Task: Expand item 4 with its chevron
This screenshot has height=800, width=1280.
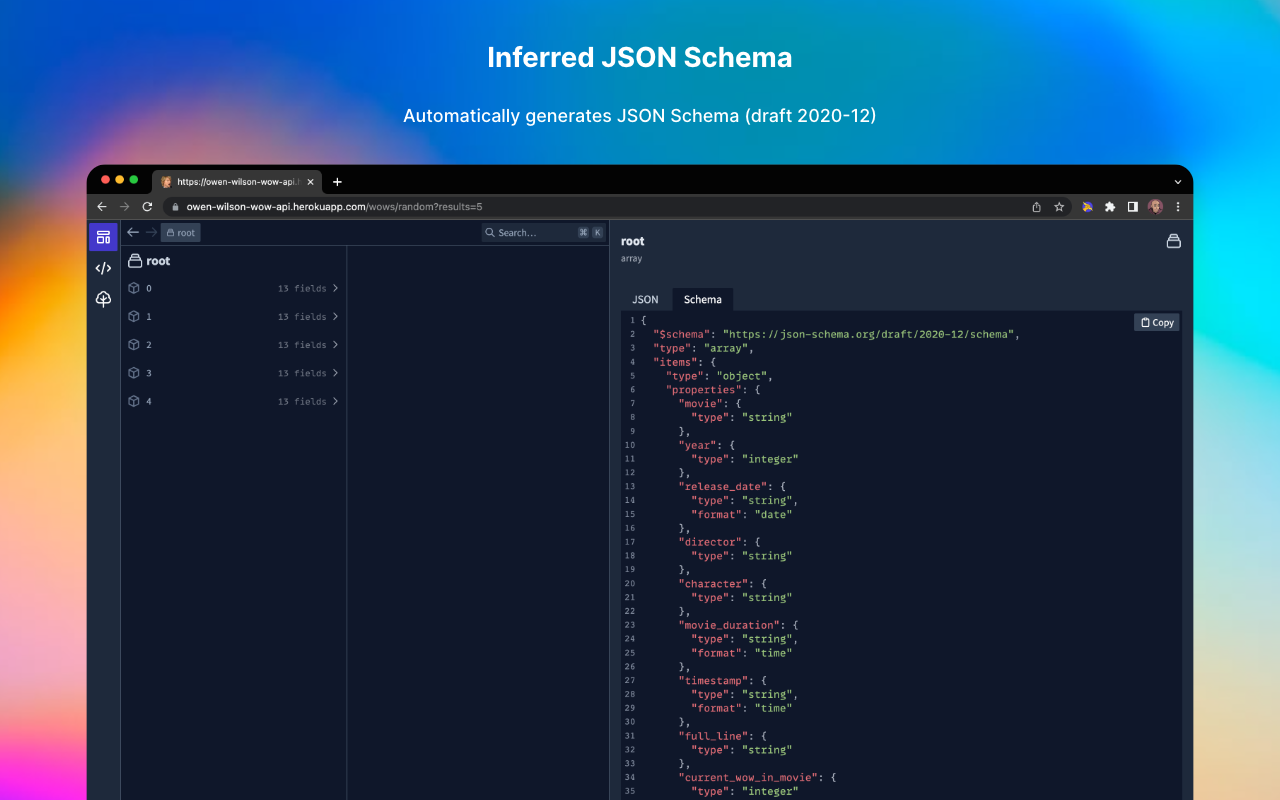Action: 335,401
